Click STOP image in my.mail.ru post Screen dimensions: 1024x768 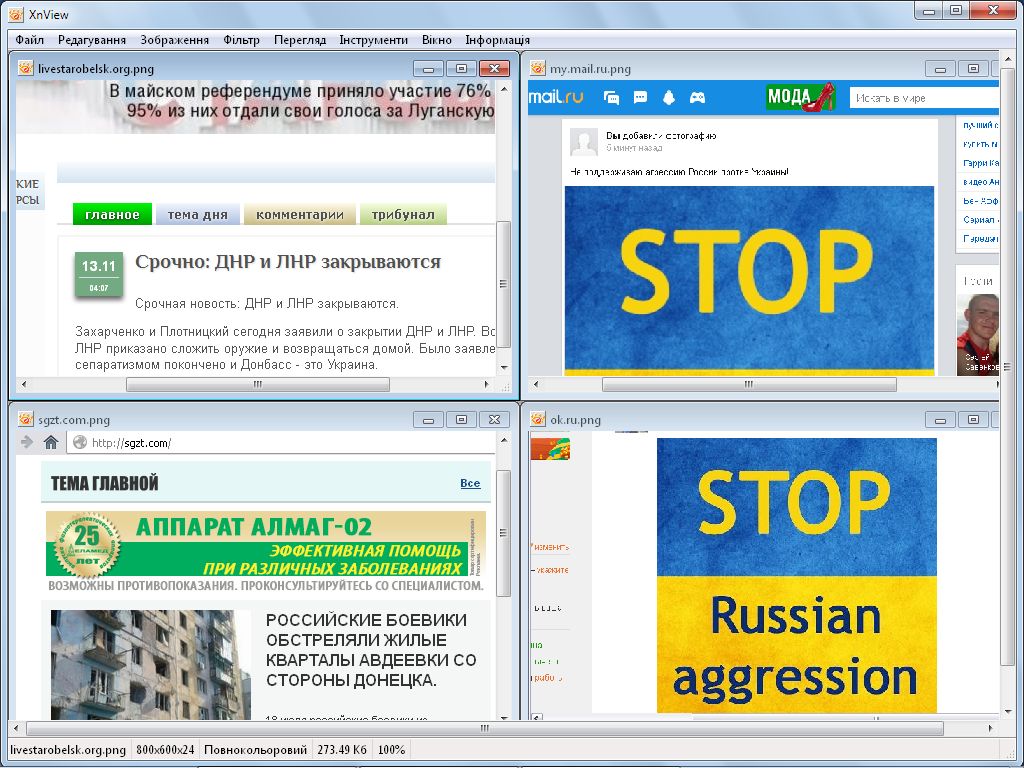pyautogui.click(x=749, y=281)
